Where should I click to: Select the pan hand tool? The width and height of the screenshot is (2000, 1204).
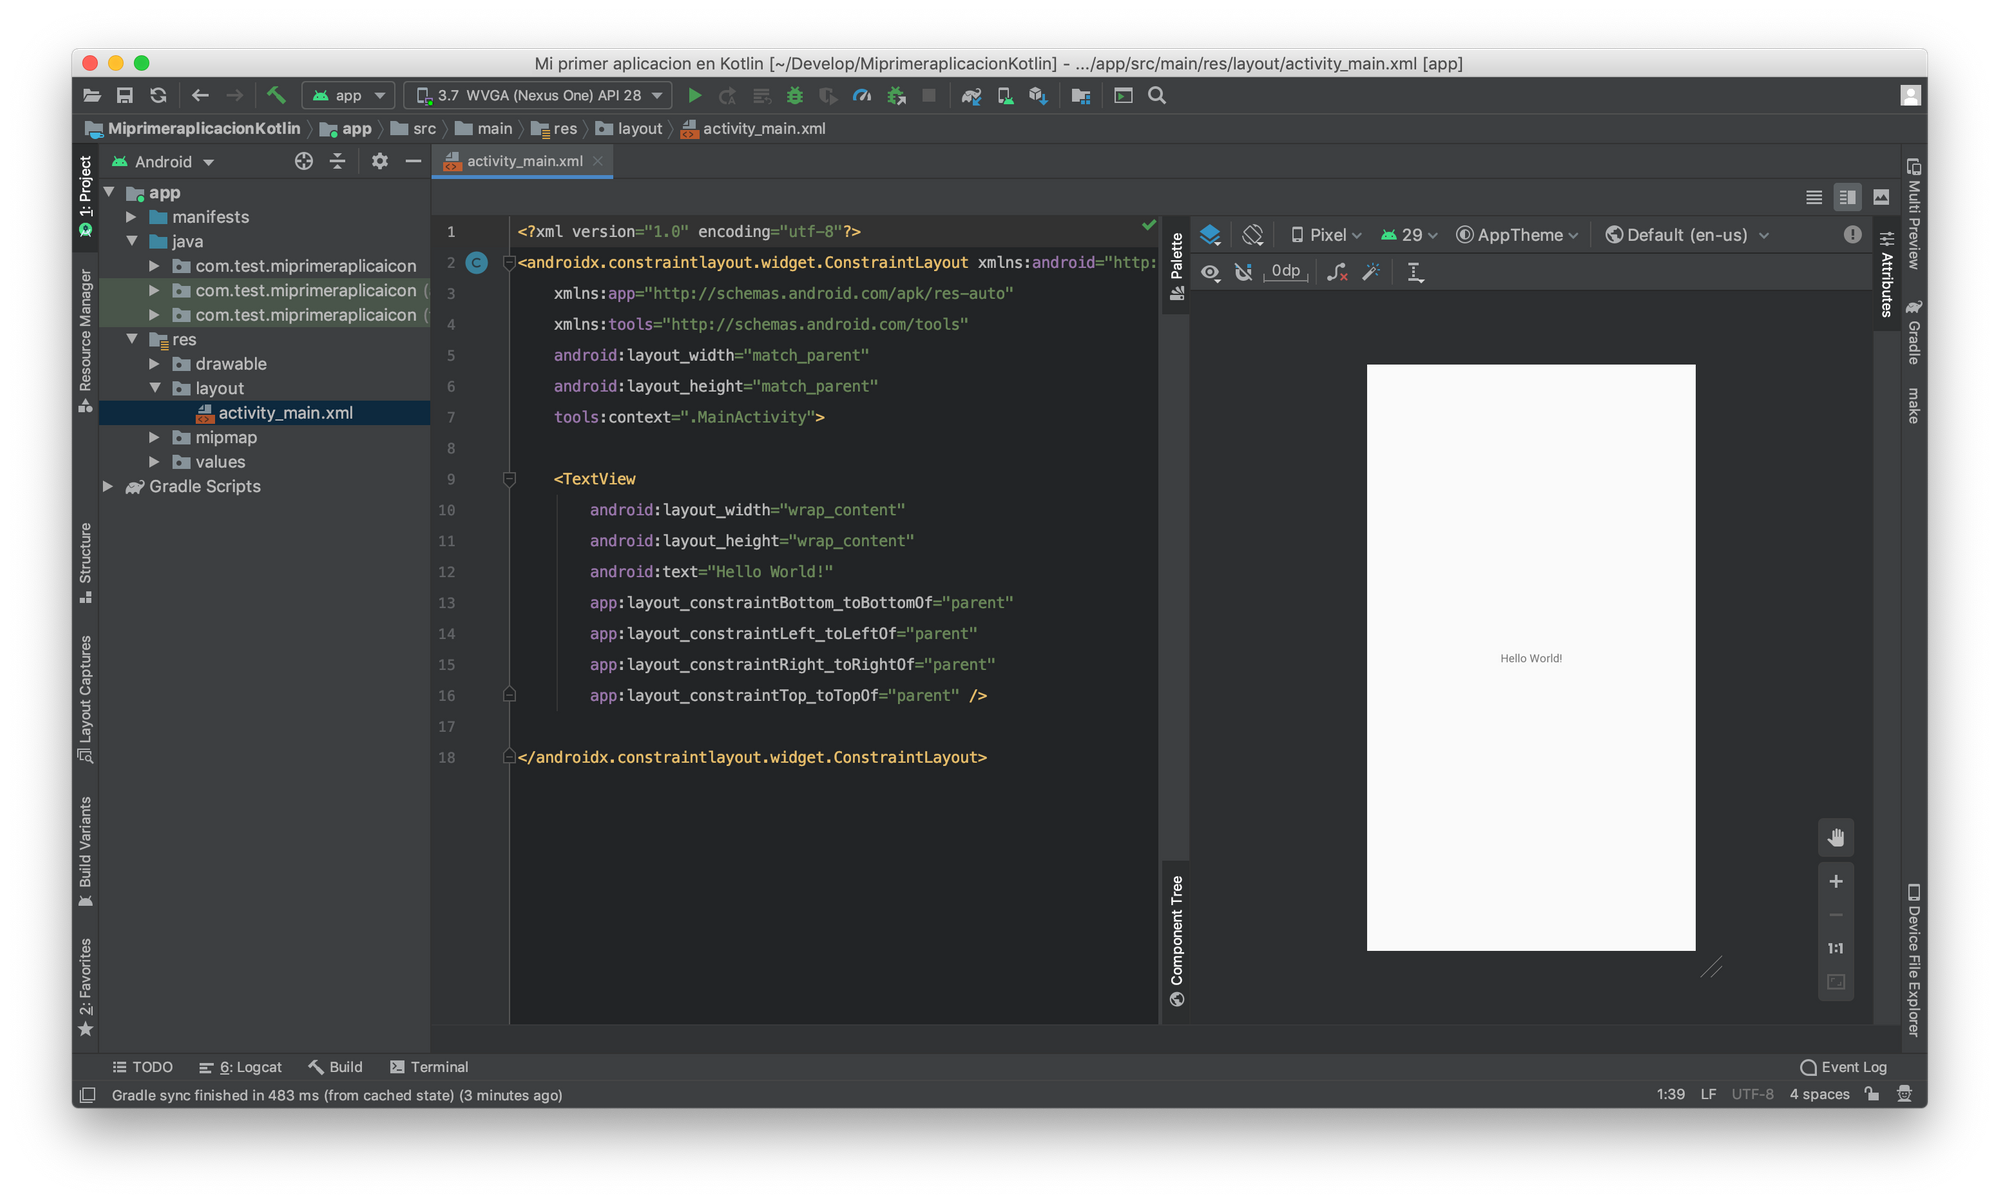pos(1836,838)
